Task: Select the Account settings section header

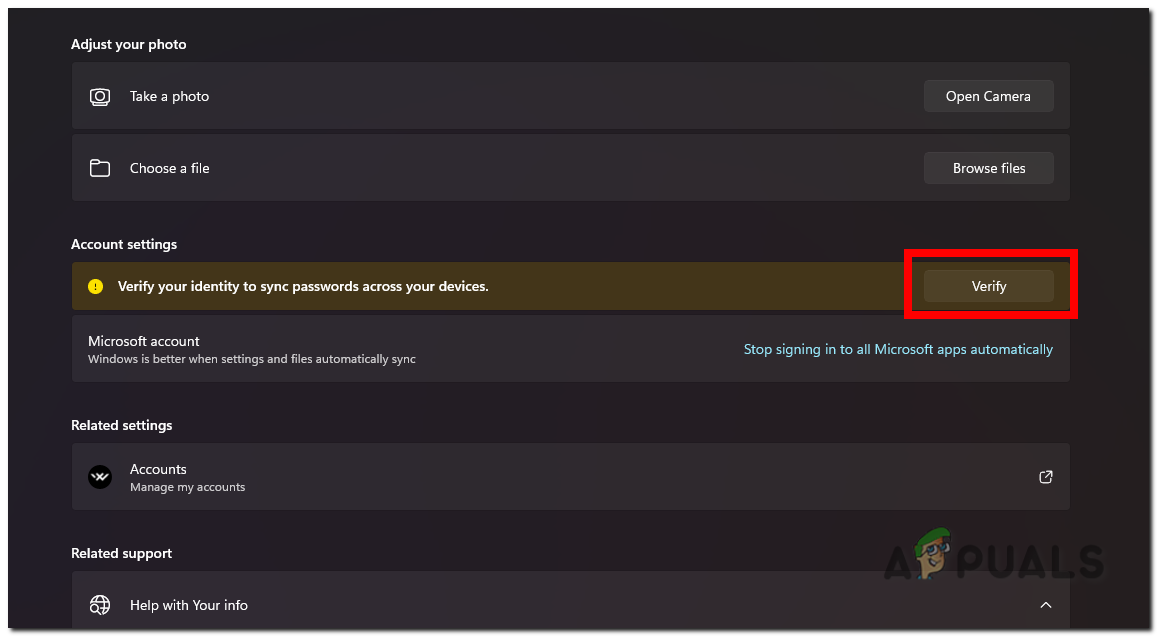Action: (124, 244)
